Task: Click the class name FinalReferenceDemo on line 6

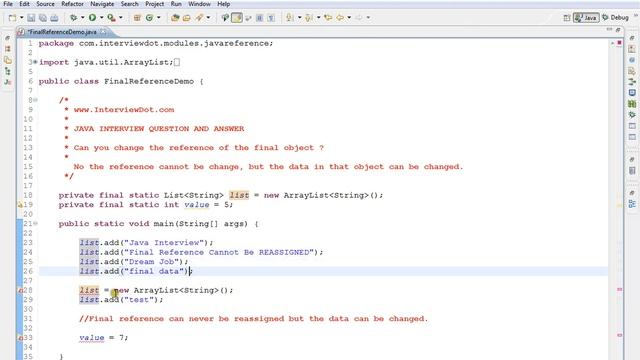Action: tap(149, 81)
